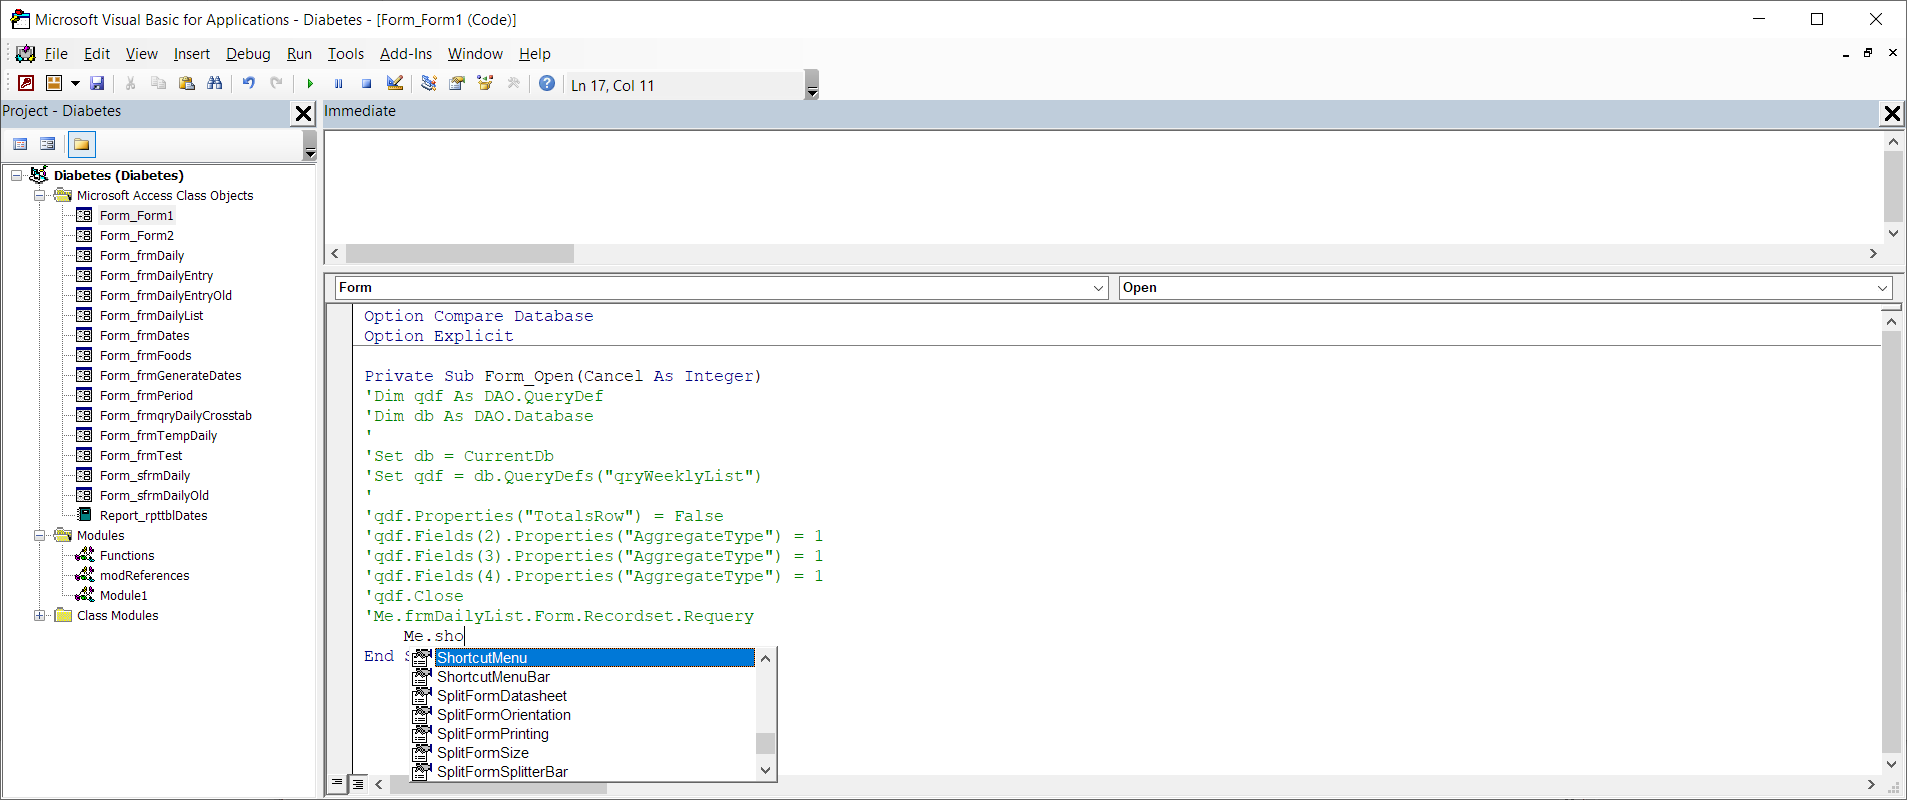This screenshot has height=800, width=1907.
Task: Click the Redo arrow icon
Action: [x=277, y=84]
